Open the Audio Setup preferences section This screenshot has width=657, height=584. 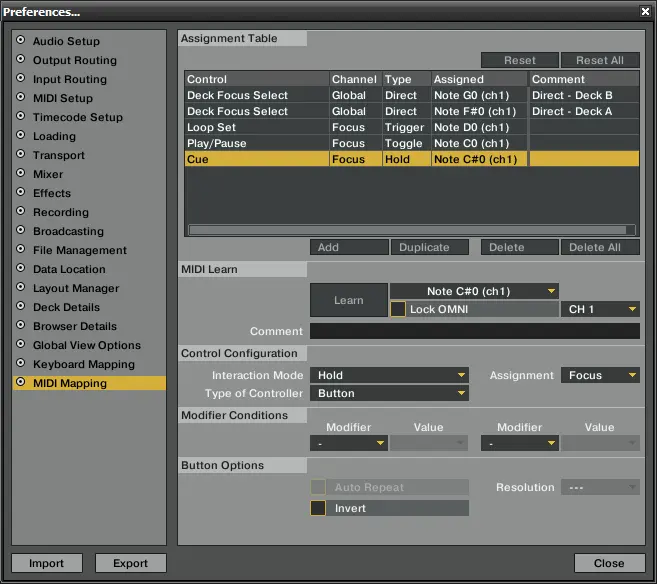point(66,42)
